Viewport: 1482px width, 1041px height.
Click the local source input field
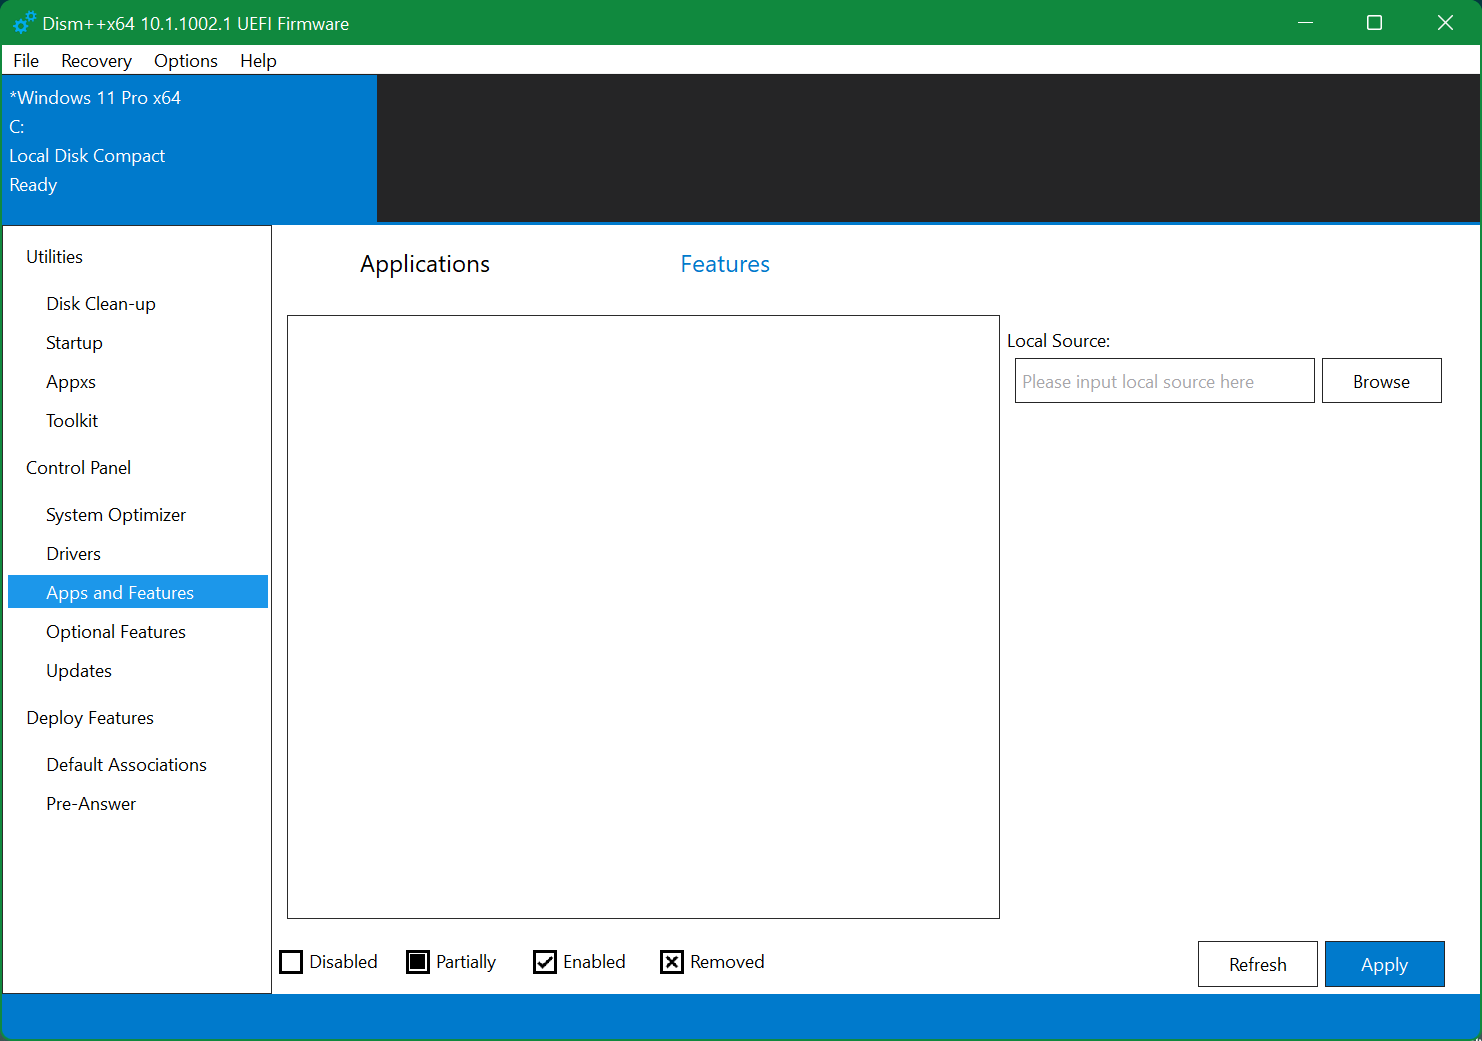(x=1165, y=381)
